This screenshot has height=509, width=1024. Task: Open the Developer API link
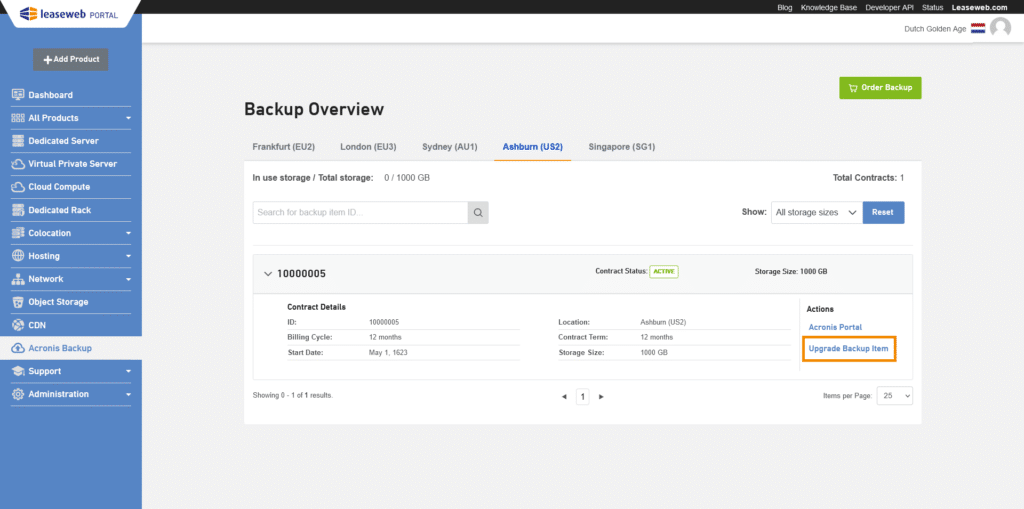click(x=889, y=7)
